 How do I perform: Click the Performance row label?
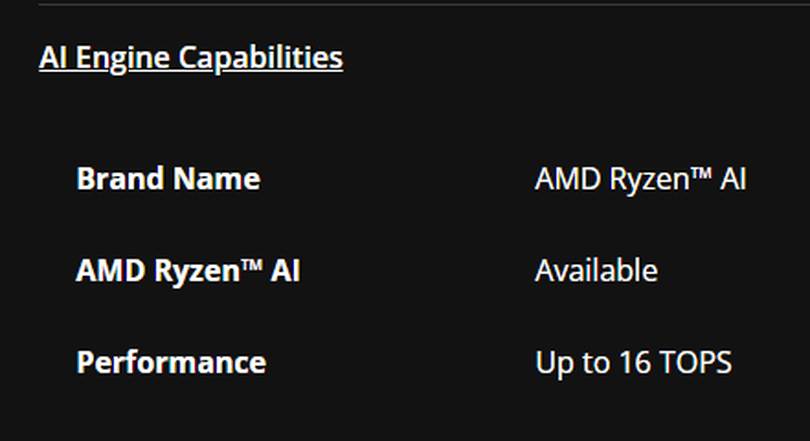(171, 363)
